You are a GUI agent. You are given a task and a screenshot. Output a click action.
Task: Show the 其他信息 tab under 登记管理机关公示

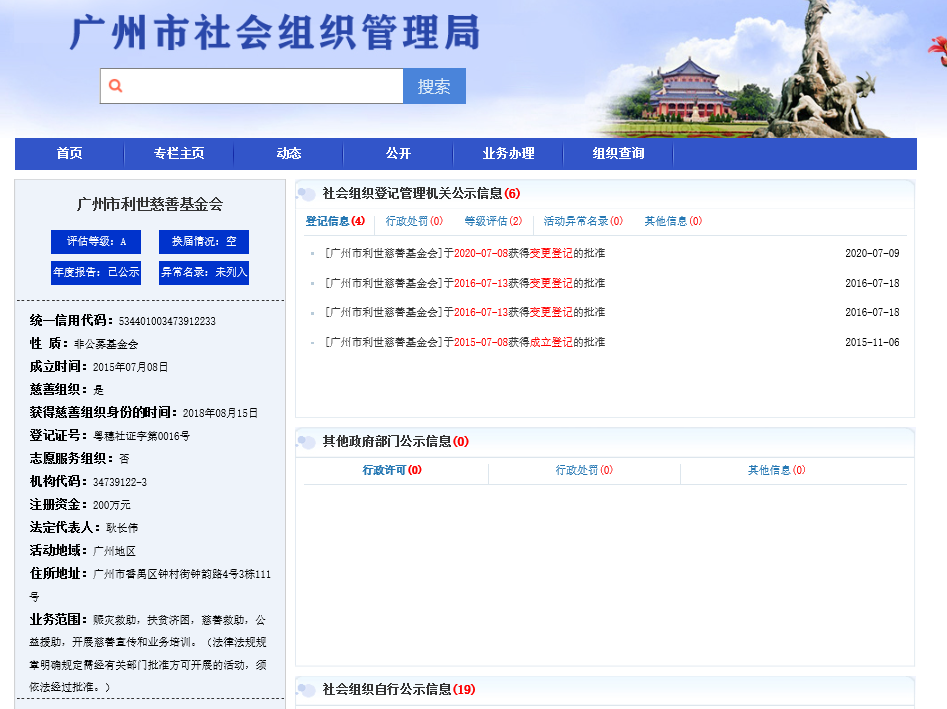pos(672,221)
